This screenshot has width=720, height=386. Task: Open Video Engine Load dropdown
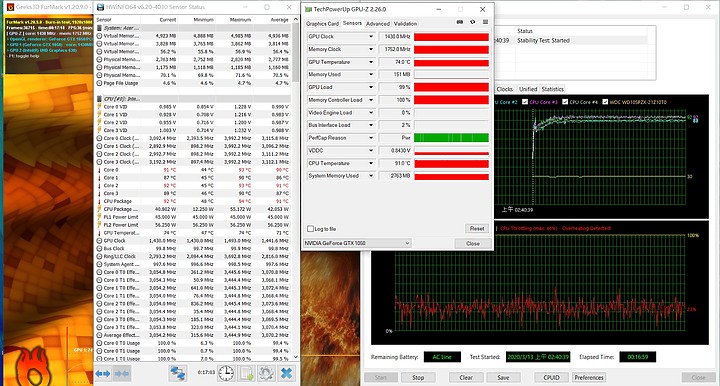pos(371,112)
